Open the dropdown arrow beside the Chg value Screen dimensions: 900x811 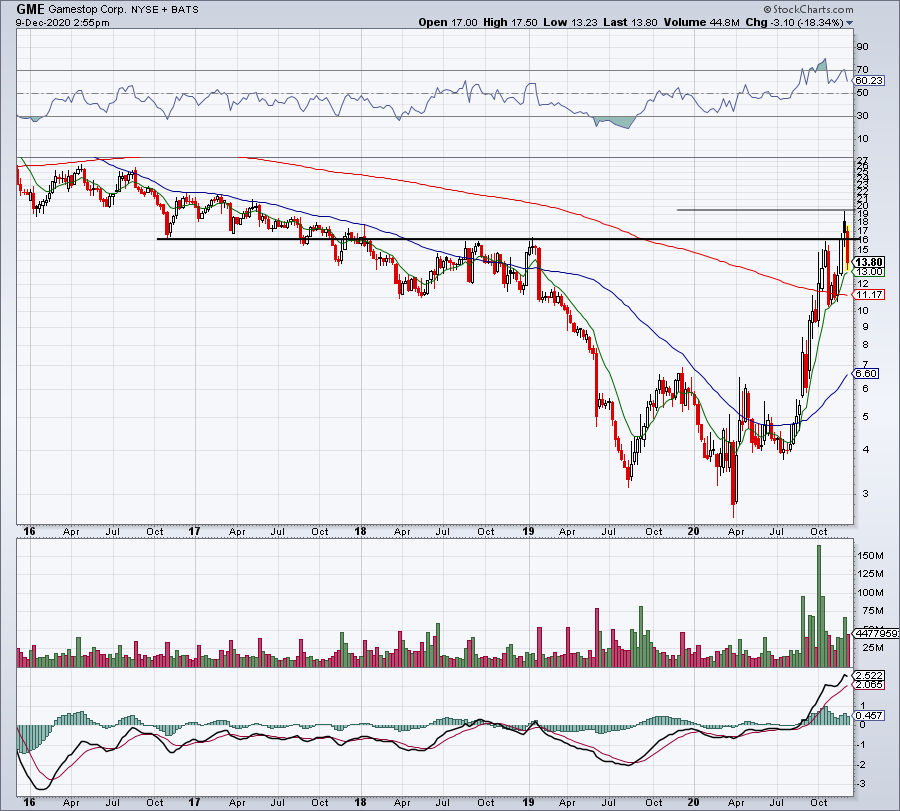pyautogui.click(x=849, y=23)
